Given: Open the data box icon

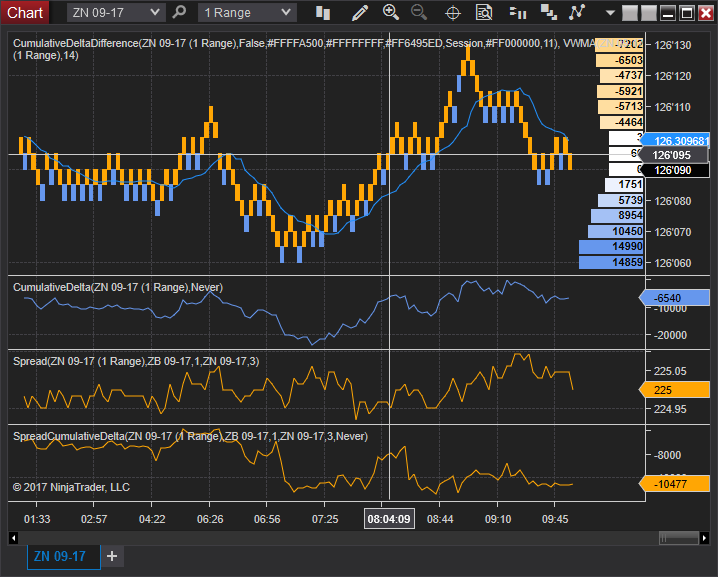Looking at the screenshot, I should pos(484,12).
